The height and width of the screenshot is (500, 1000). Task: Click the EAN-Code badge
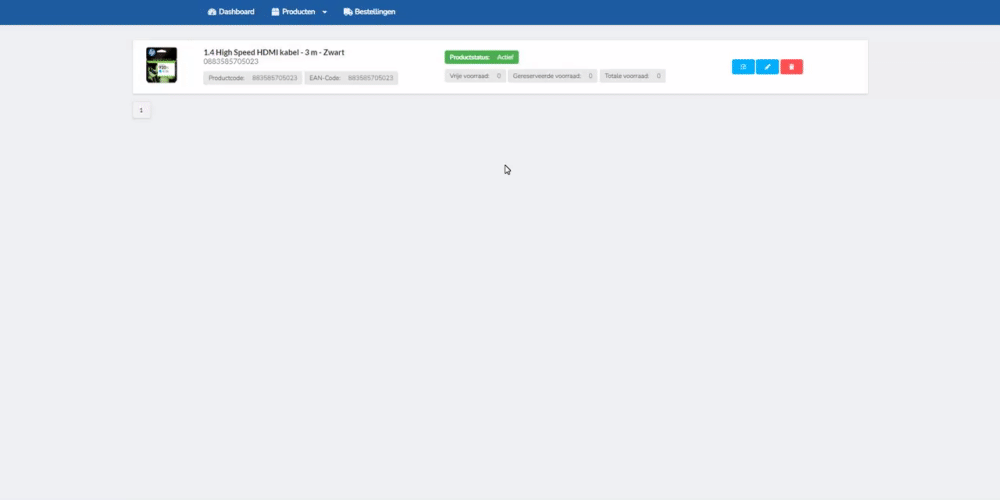351,78
